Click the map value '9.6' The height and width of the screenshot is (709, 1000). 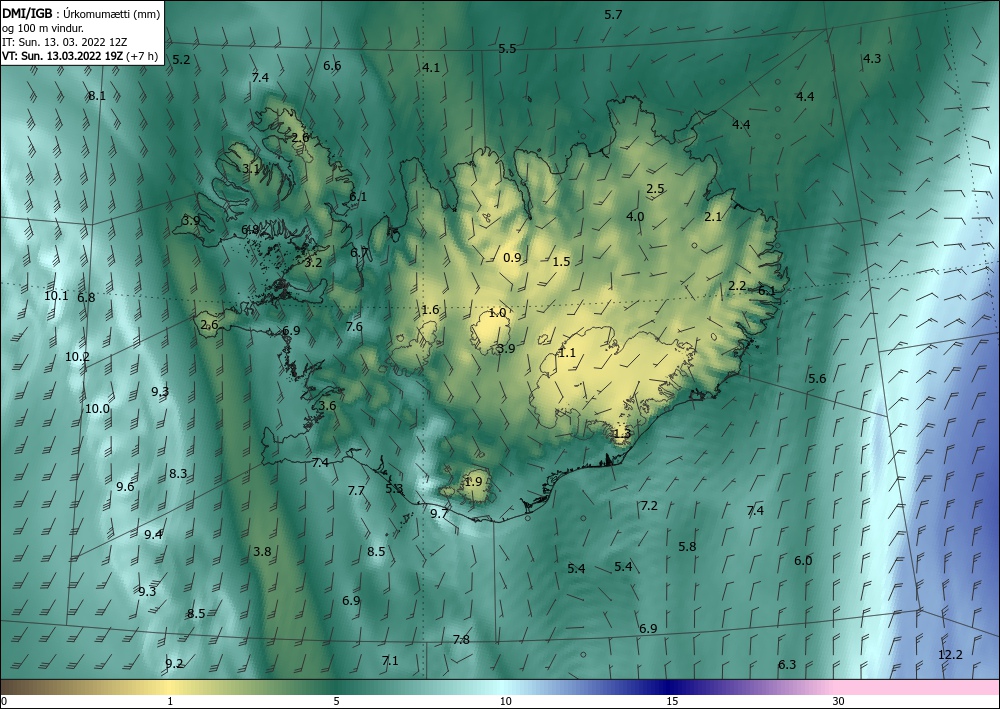[x=125, y=487]
